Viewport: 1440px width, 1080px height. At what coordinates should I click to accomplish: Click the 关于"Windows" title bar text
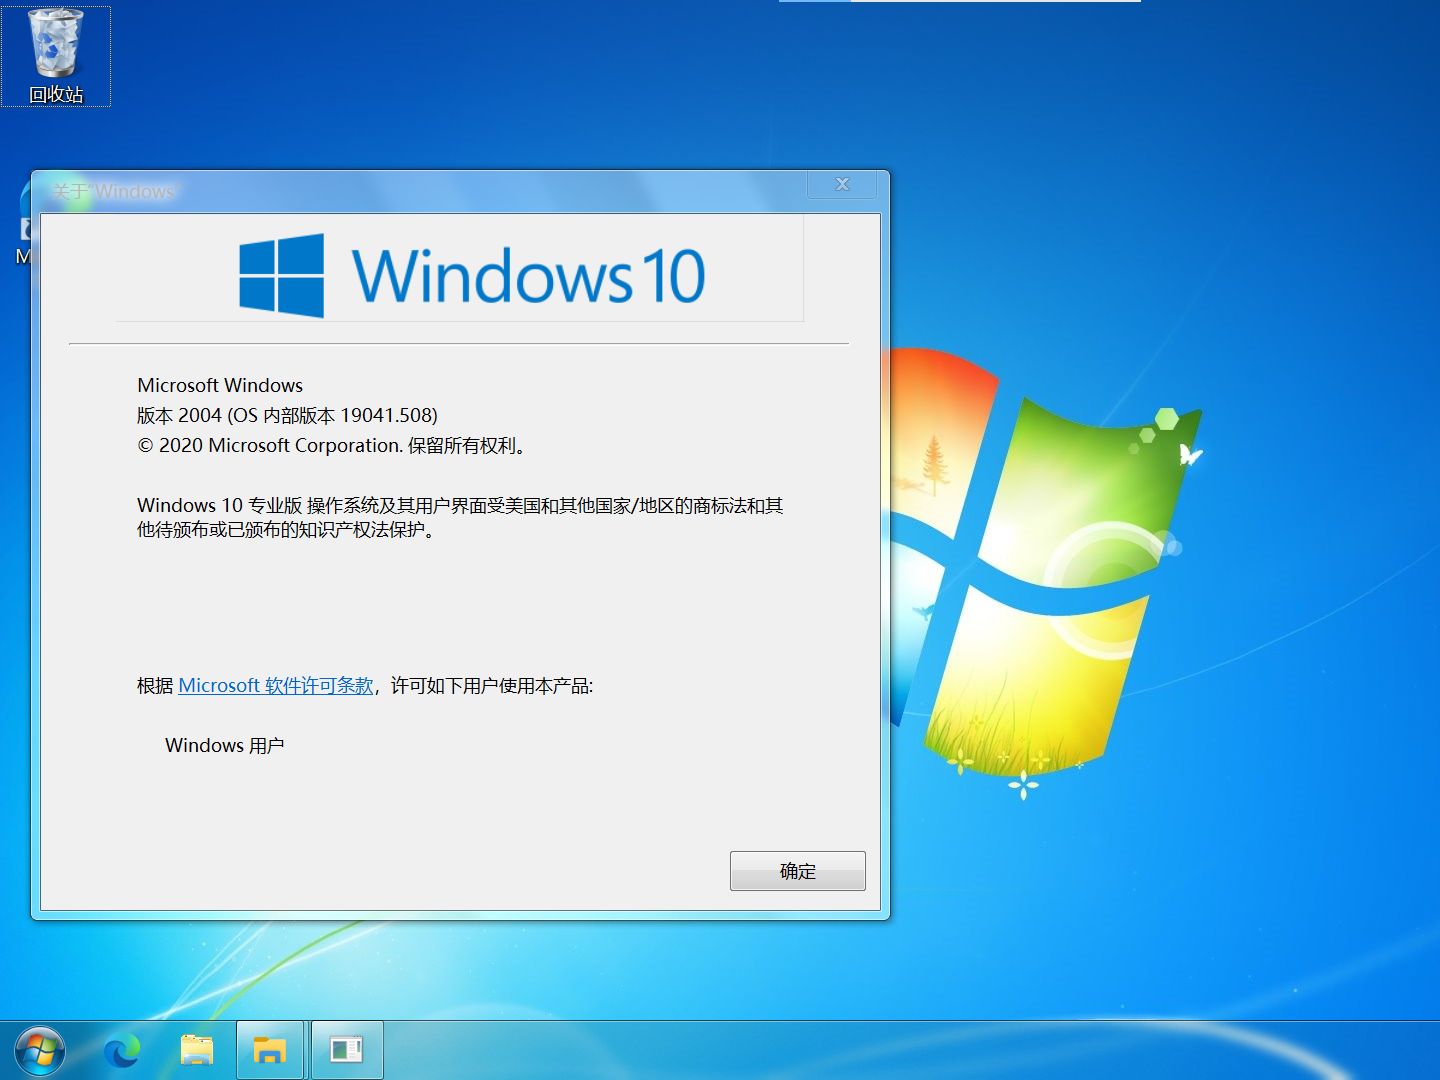(114, 191)
